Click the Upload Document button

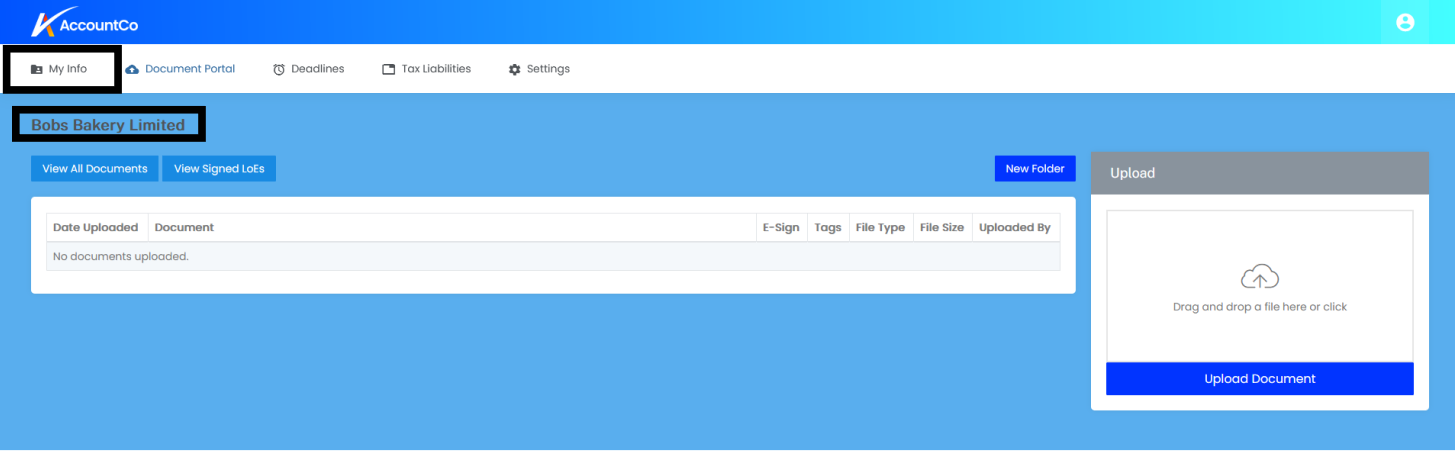tap(1260, 379)
